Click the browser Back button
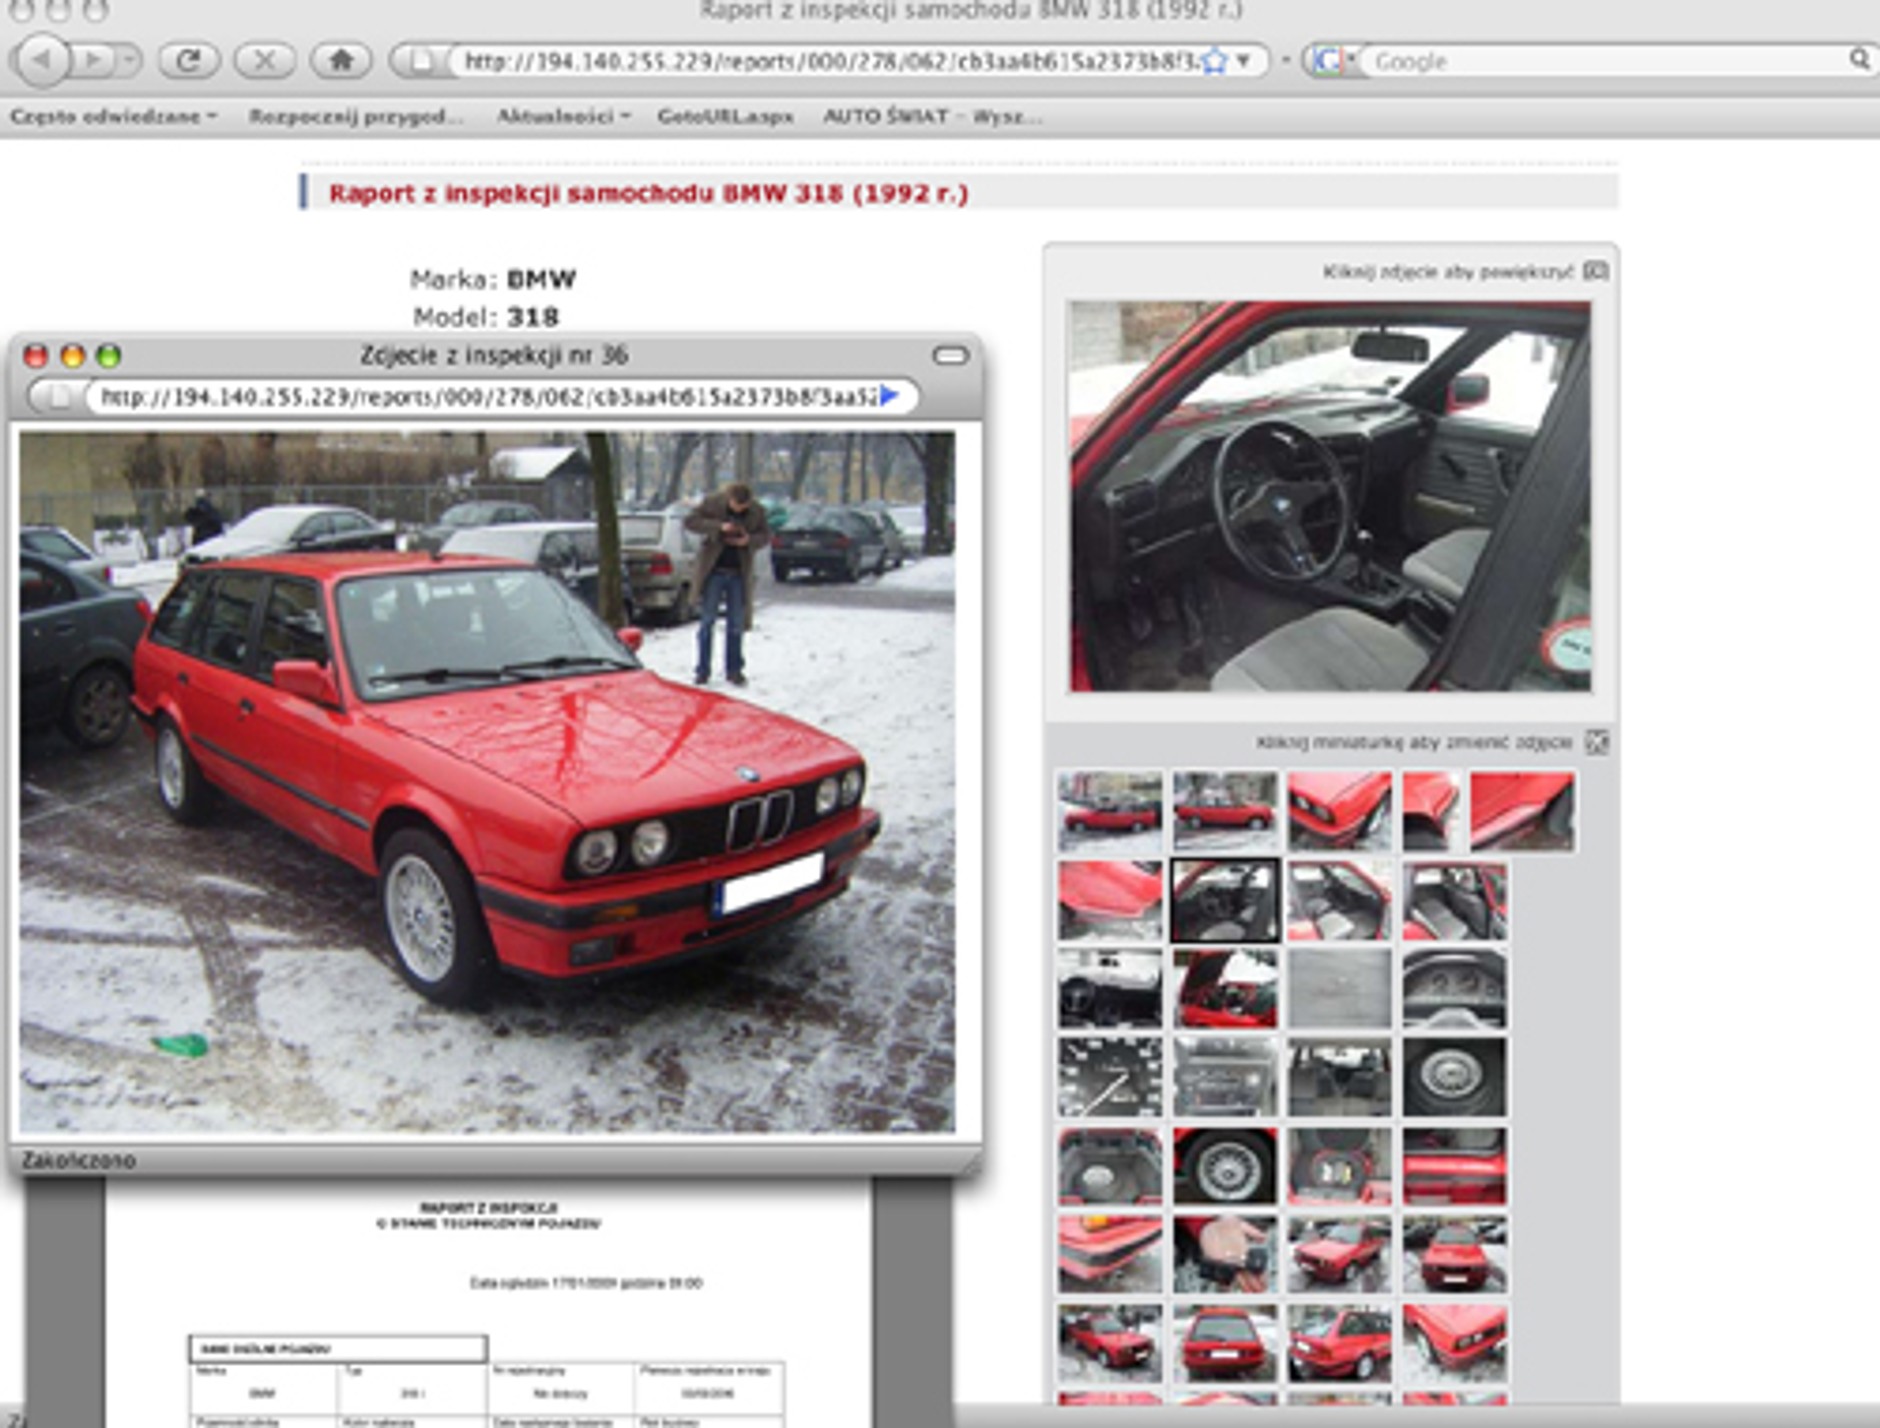This screenshot has height=1428, width=1880. (x=42, y=60)
